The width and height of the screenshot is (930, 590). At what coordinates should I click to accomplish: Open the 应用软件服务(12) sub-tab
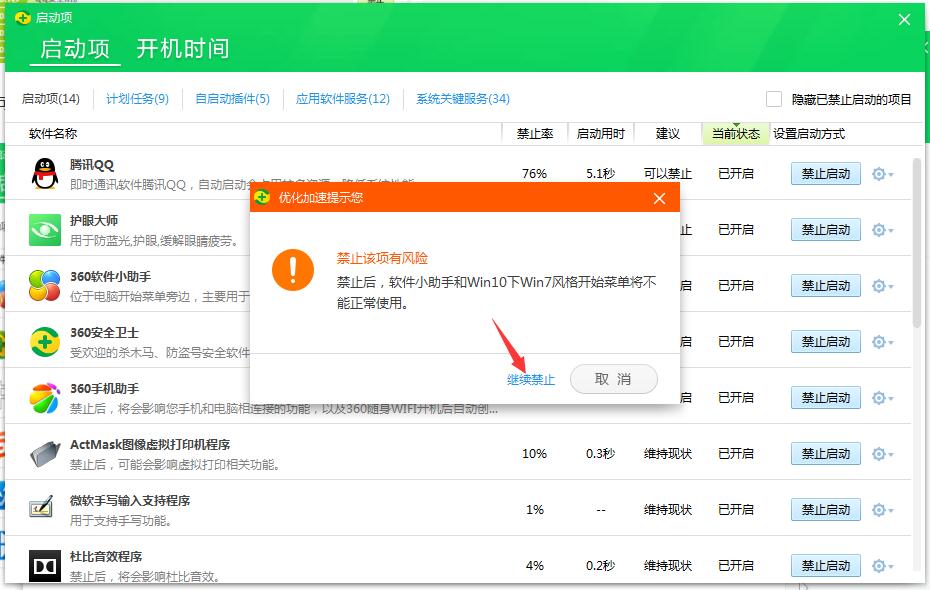[343, 99]
